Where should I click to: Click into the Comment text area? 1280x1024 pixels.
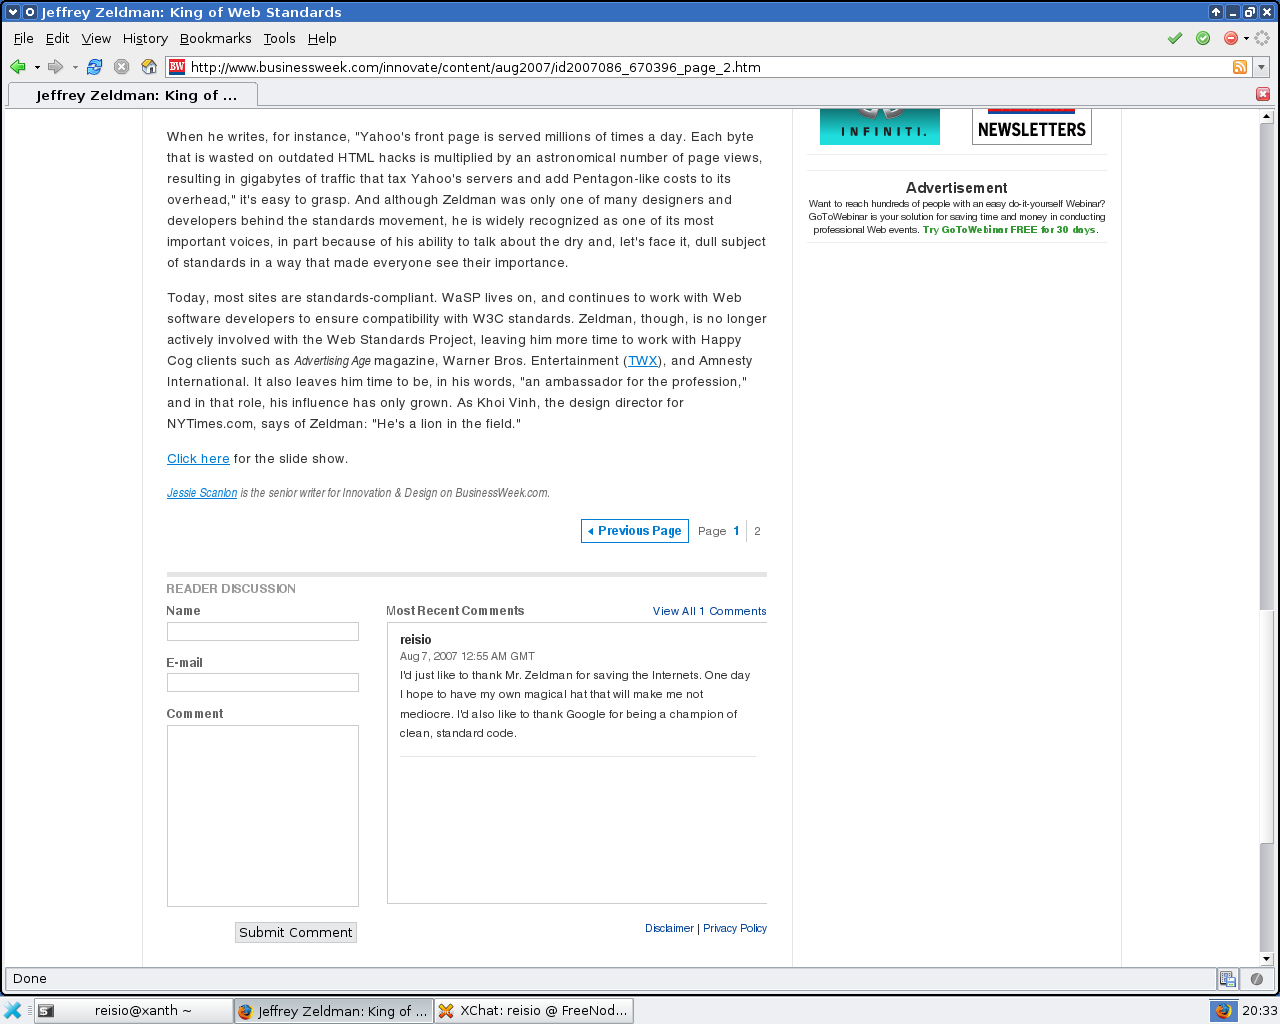pos(263,816)
